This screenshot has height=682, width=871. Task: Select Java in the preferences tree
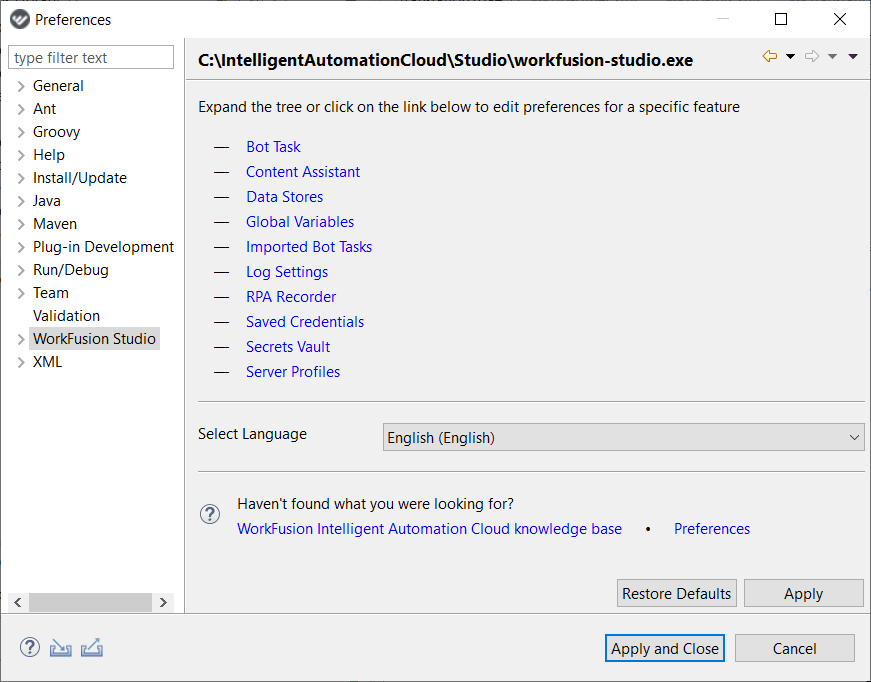point(47,201)
